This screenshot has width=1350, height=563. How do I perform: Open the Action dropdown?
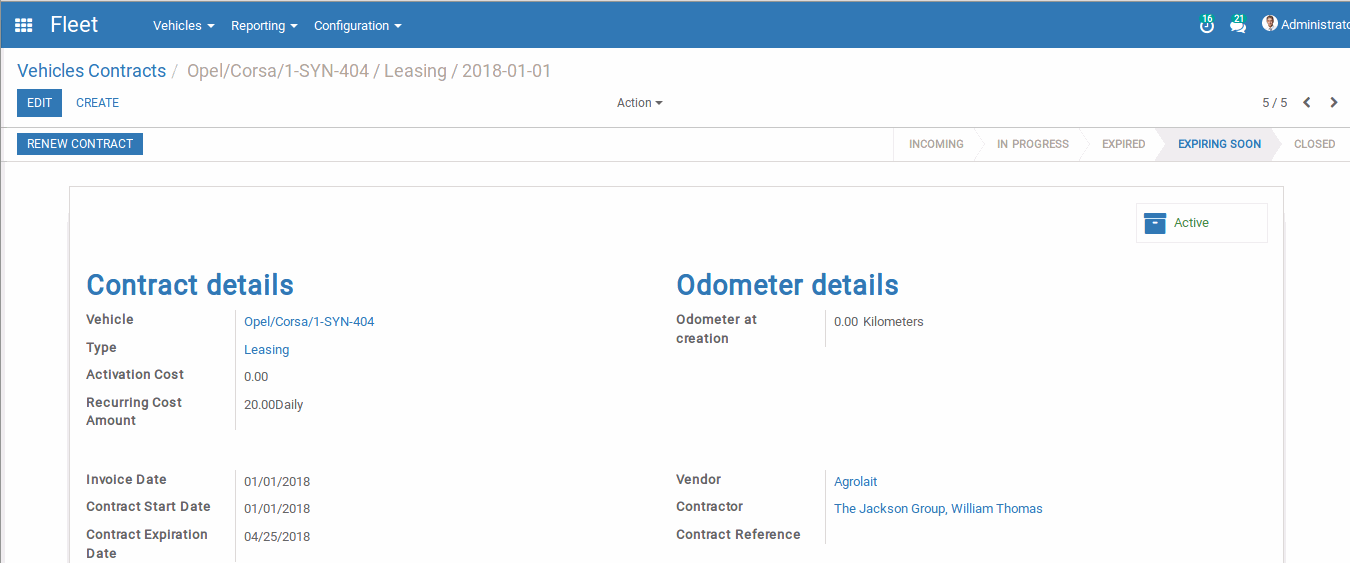tap(640, 103)
